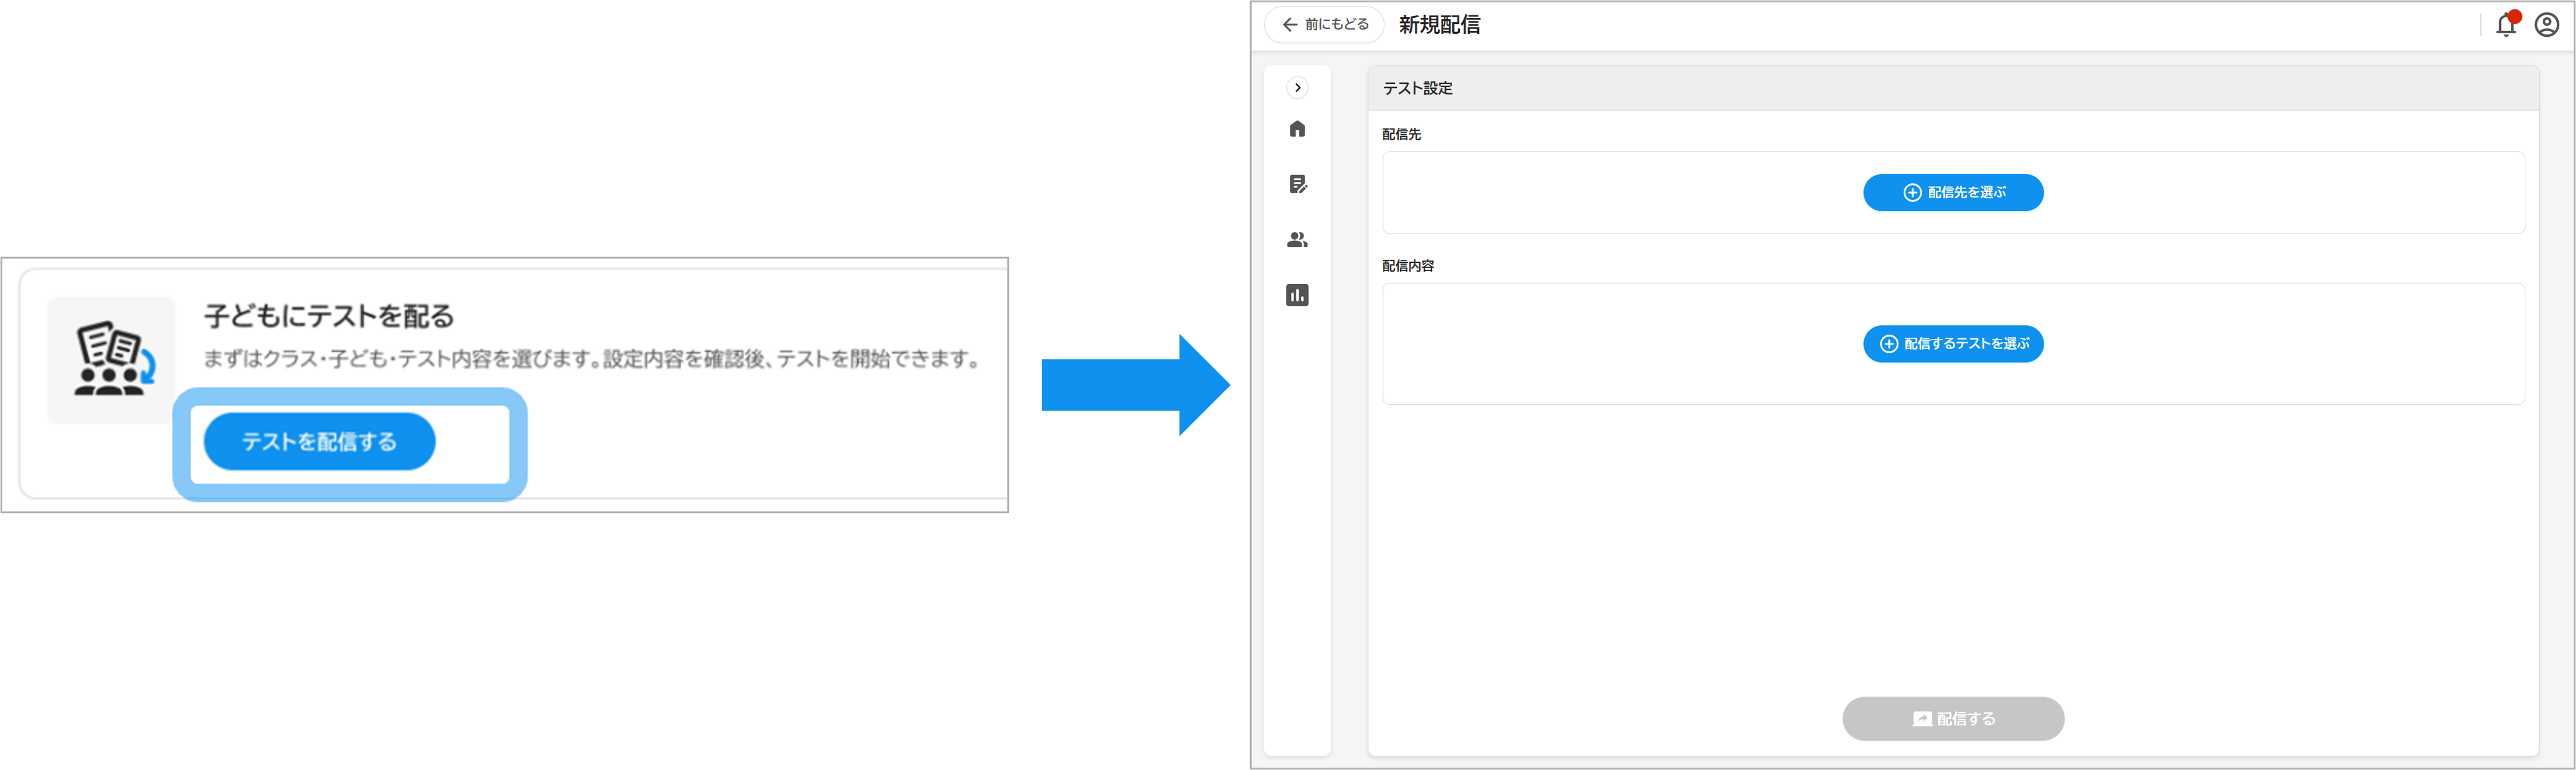2576x770 pixels.
Task: Open the test document sidebar icon
Action: tap(1297, 184)
